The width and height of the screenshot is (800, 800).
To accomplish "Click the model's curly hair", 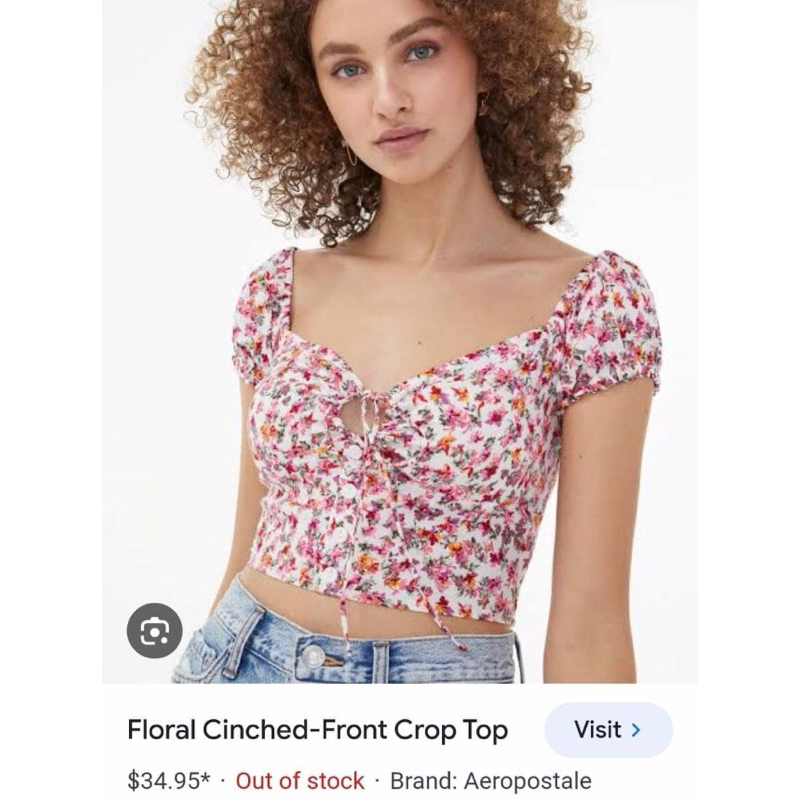I will (x=260, y=120).
